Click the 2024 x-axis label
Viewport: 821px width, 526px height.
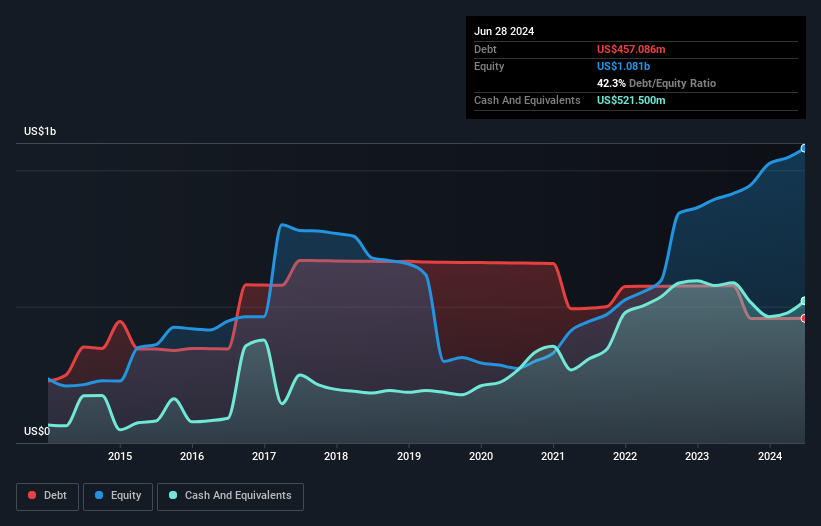click(x=770, y=456)
